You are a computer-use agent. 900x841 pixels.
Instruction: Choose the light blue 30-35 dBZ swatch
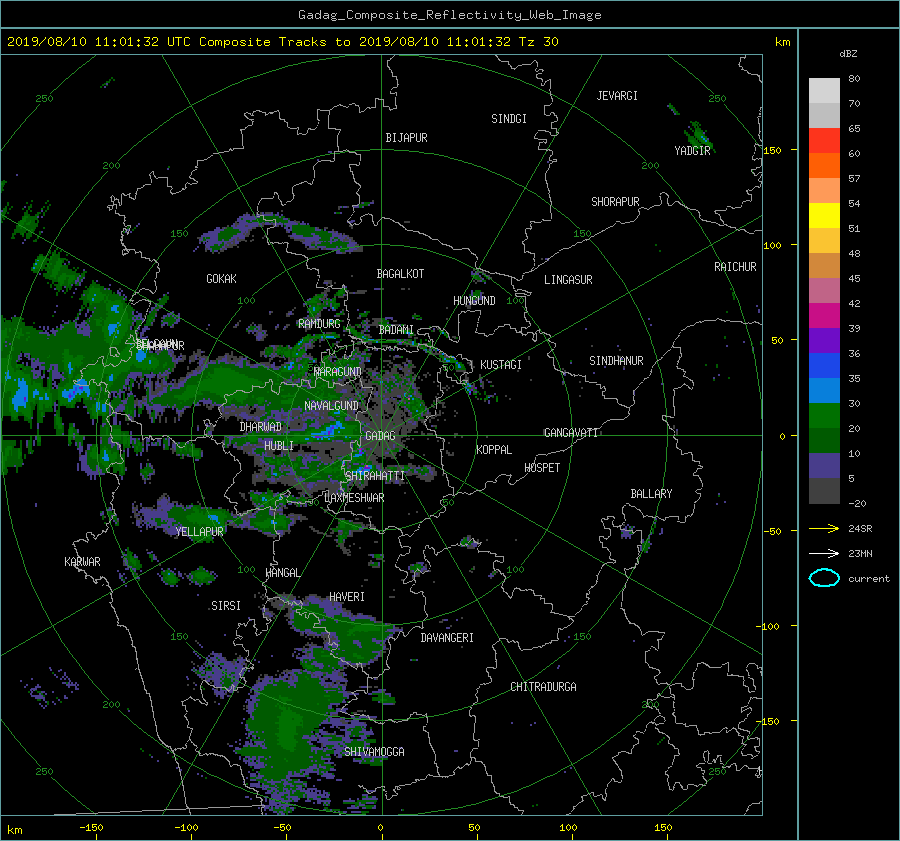coord(824,390)
